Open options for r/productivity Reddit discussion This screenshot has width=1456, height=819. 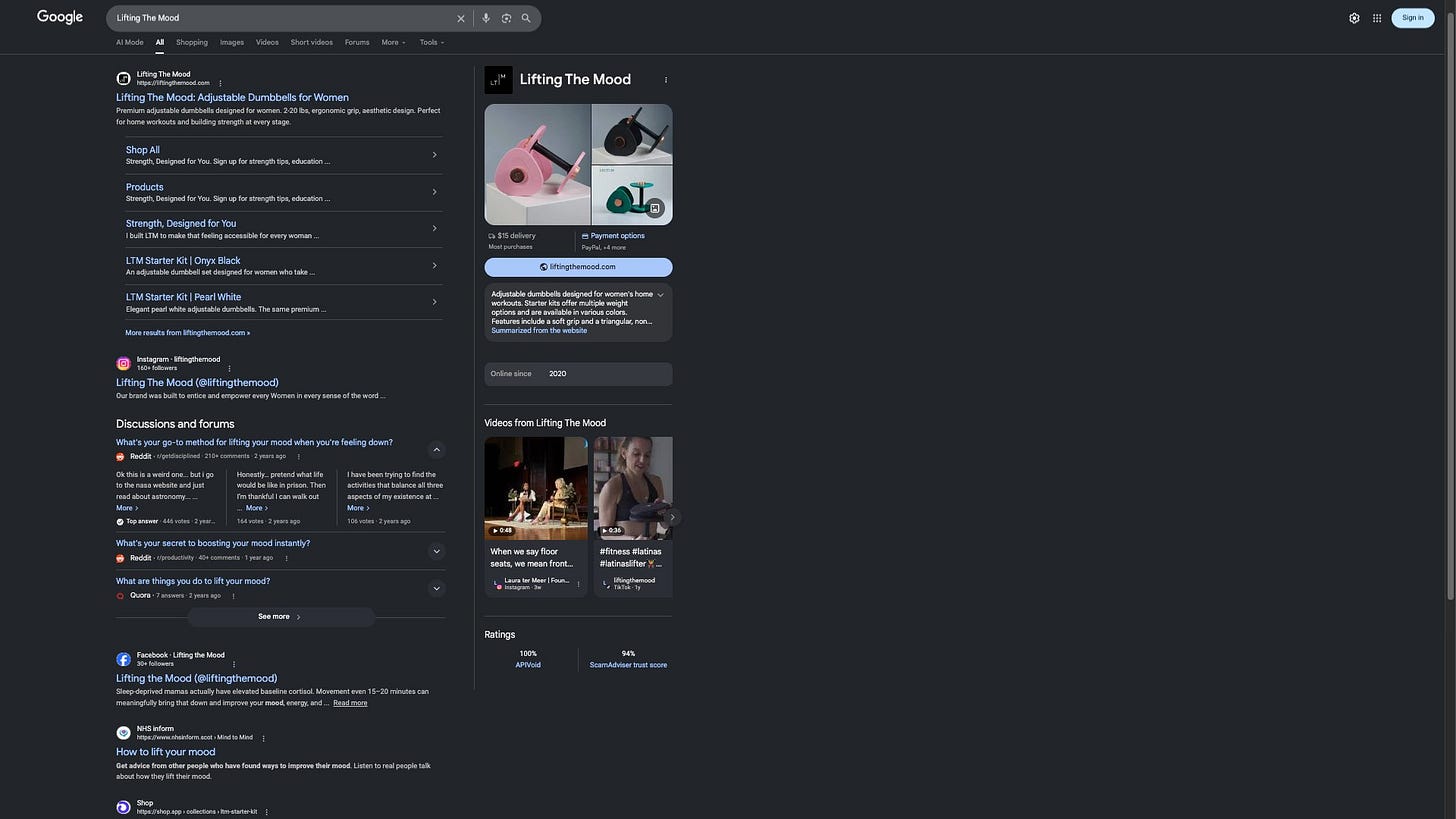[x=286, y=558]
